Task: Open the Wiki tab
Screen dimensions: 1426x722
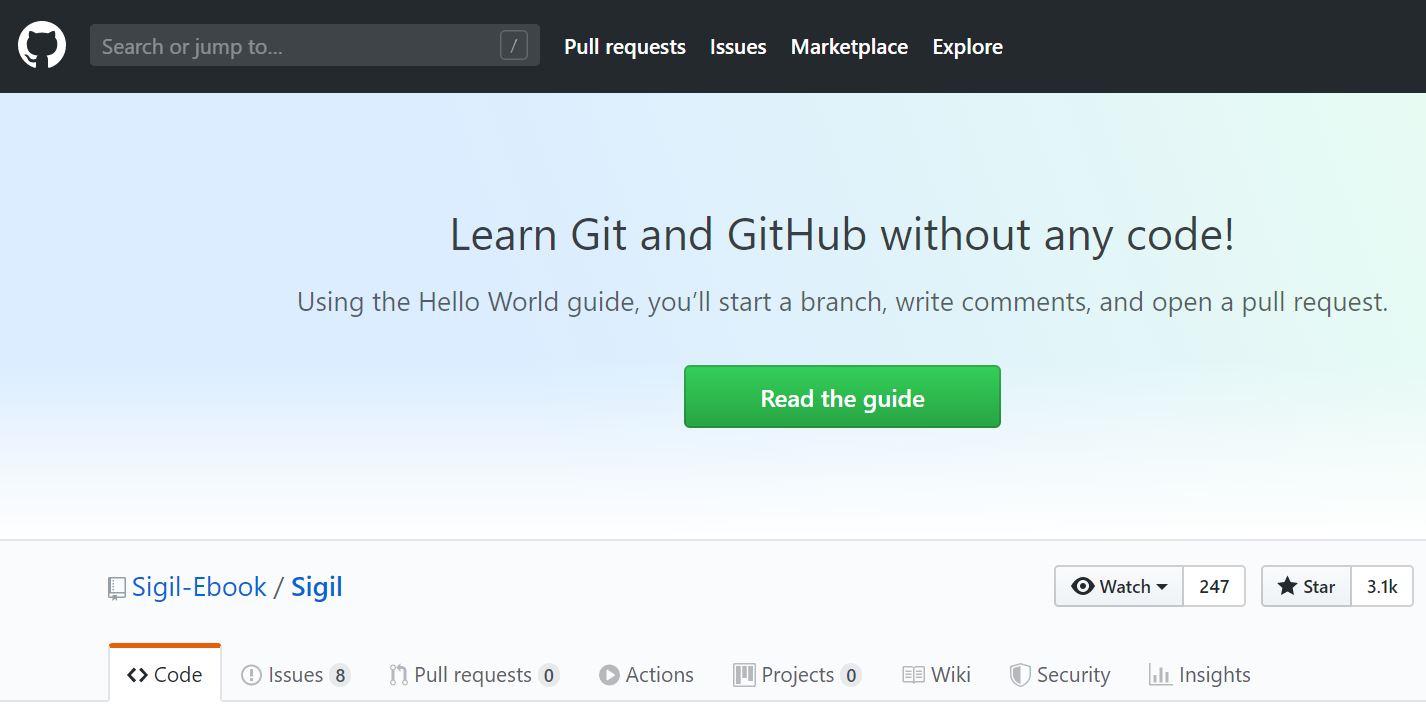Action: (x=936, y=675)
